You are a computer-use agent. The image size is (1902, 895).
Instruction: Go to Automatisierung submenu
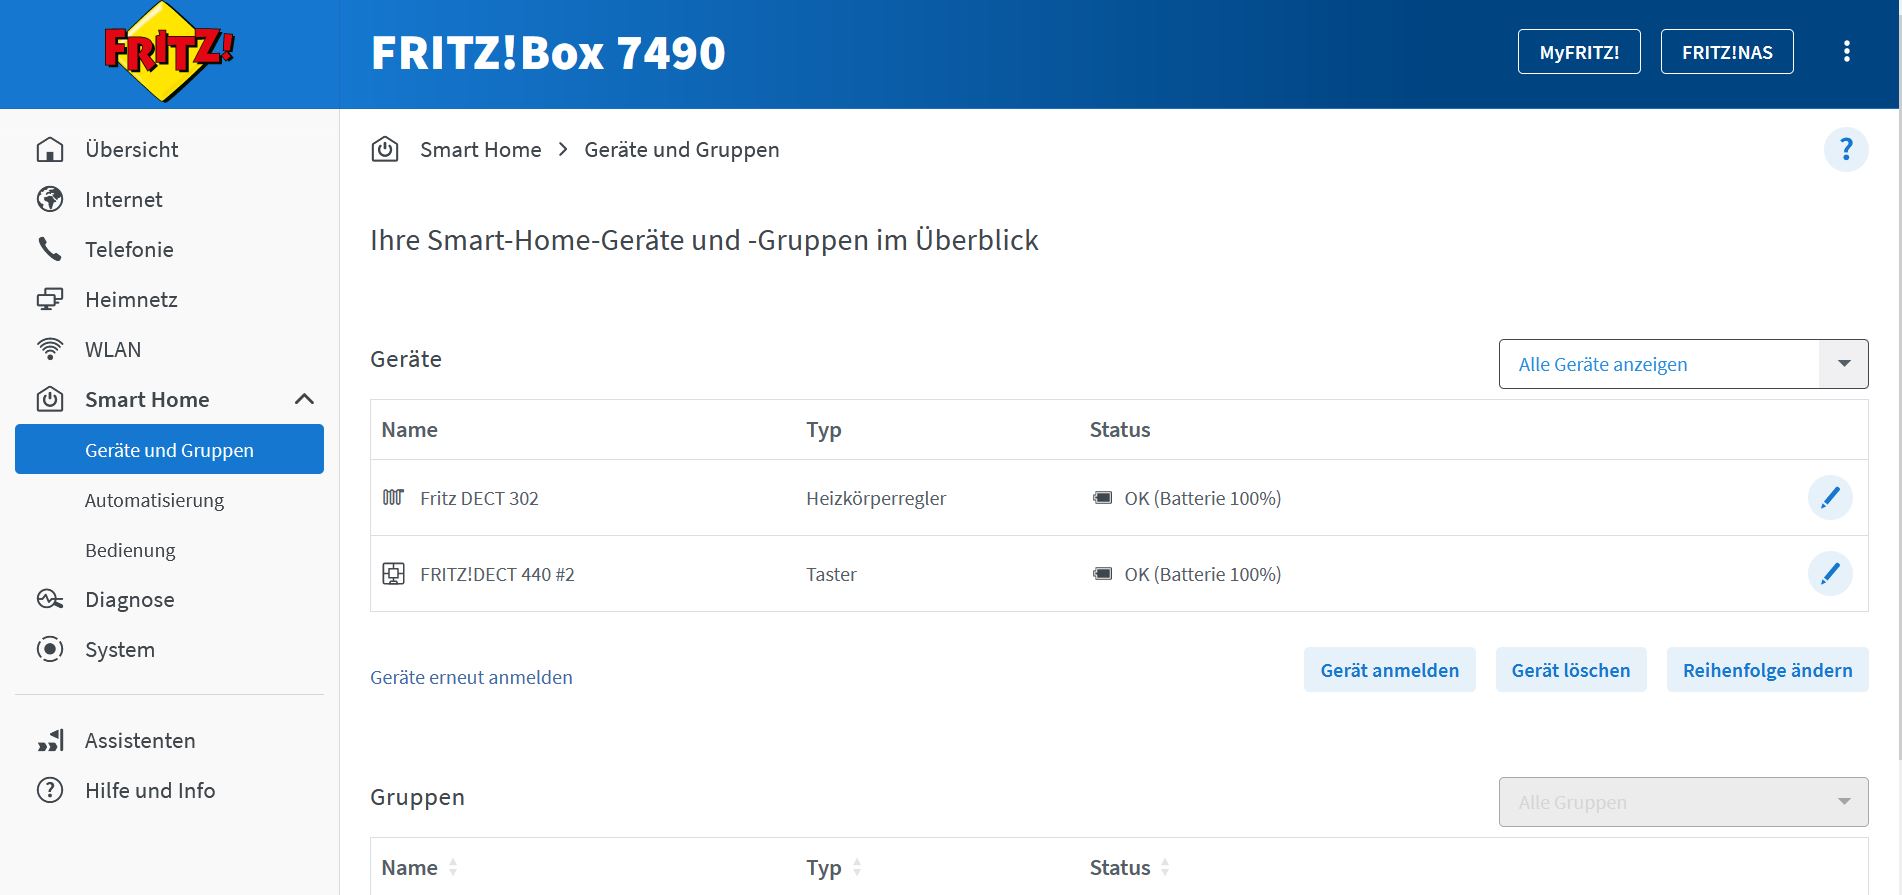[154, 501]
